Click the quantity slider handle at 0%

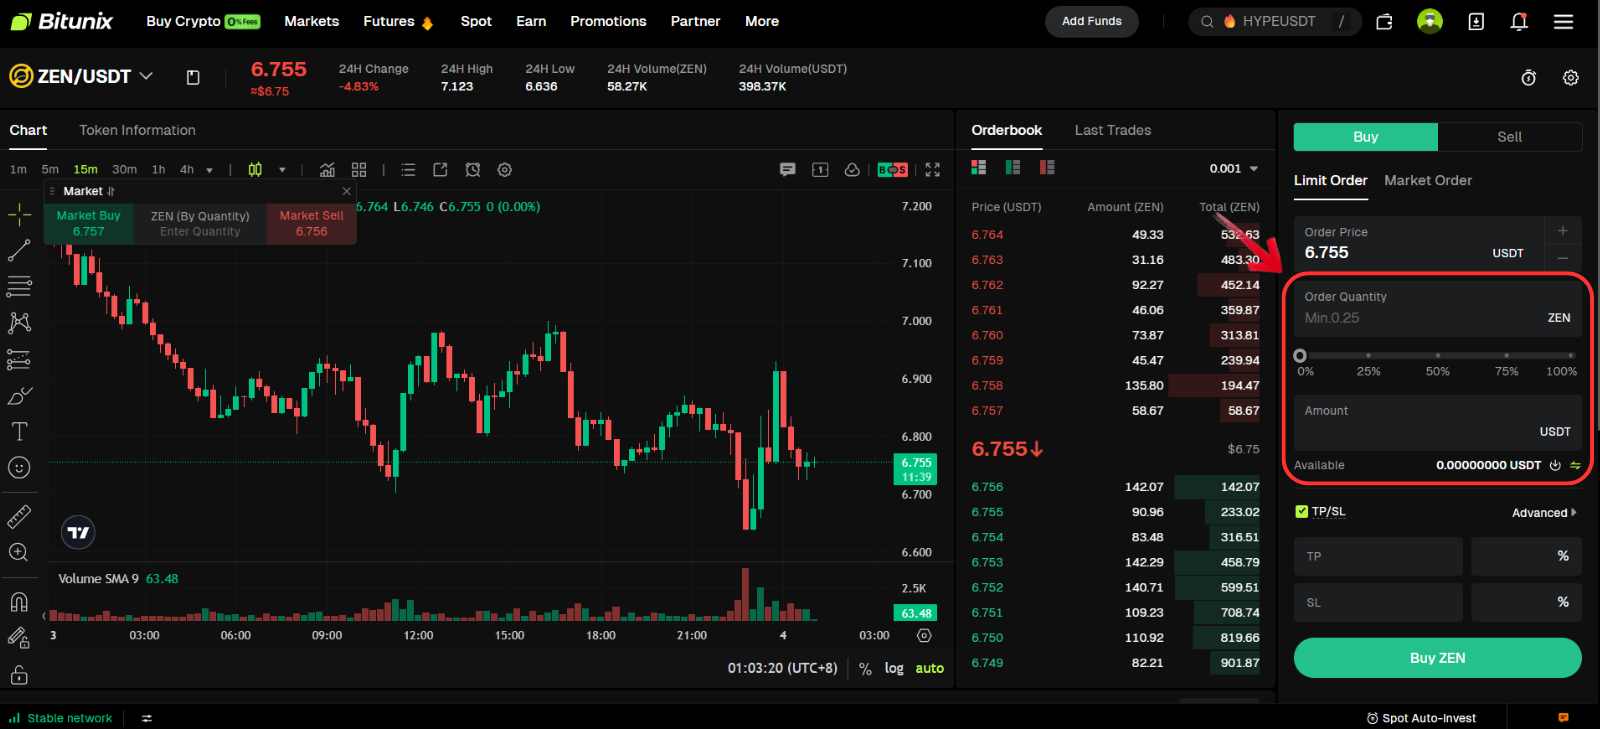(x=1300, y=356)
